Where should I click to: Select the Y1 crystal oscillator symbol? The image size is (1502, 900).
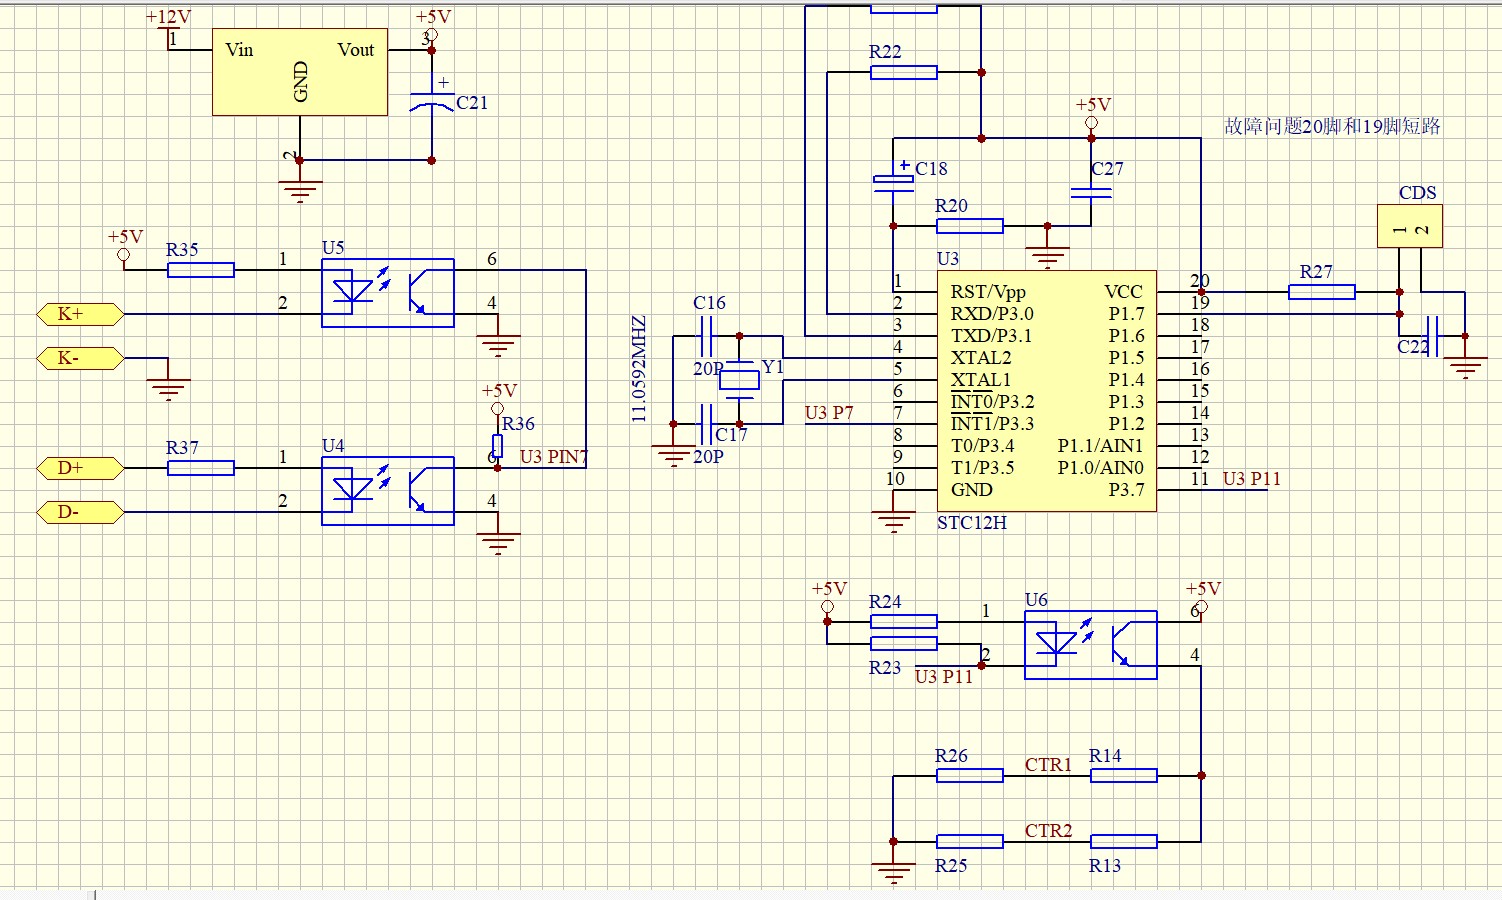739,379
